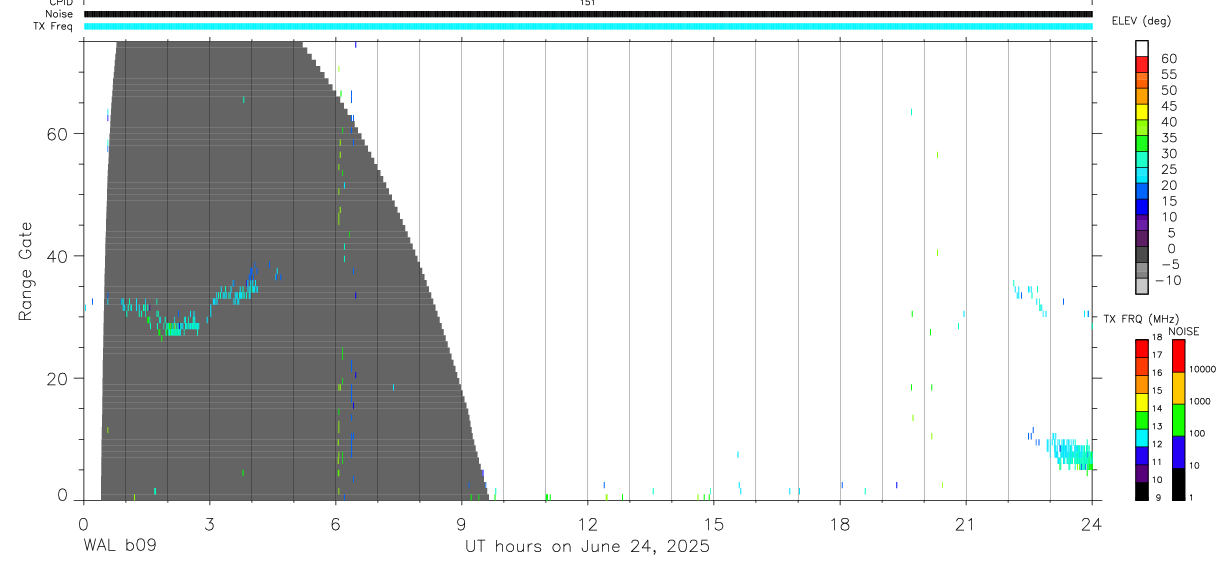Click the yellow swatch in the ELEV colorbar

point(1142,111)
